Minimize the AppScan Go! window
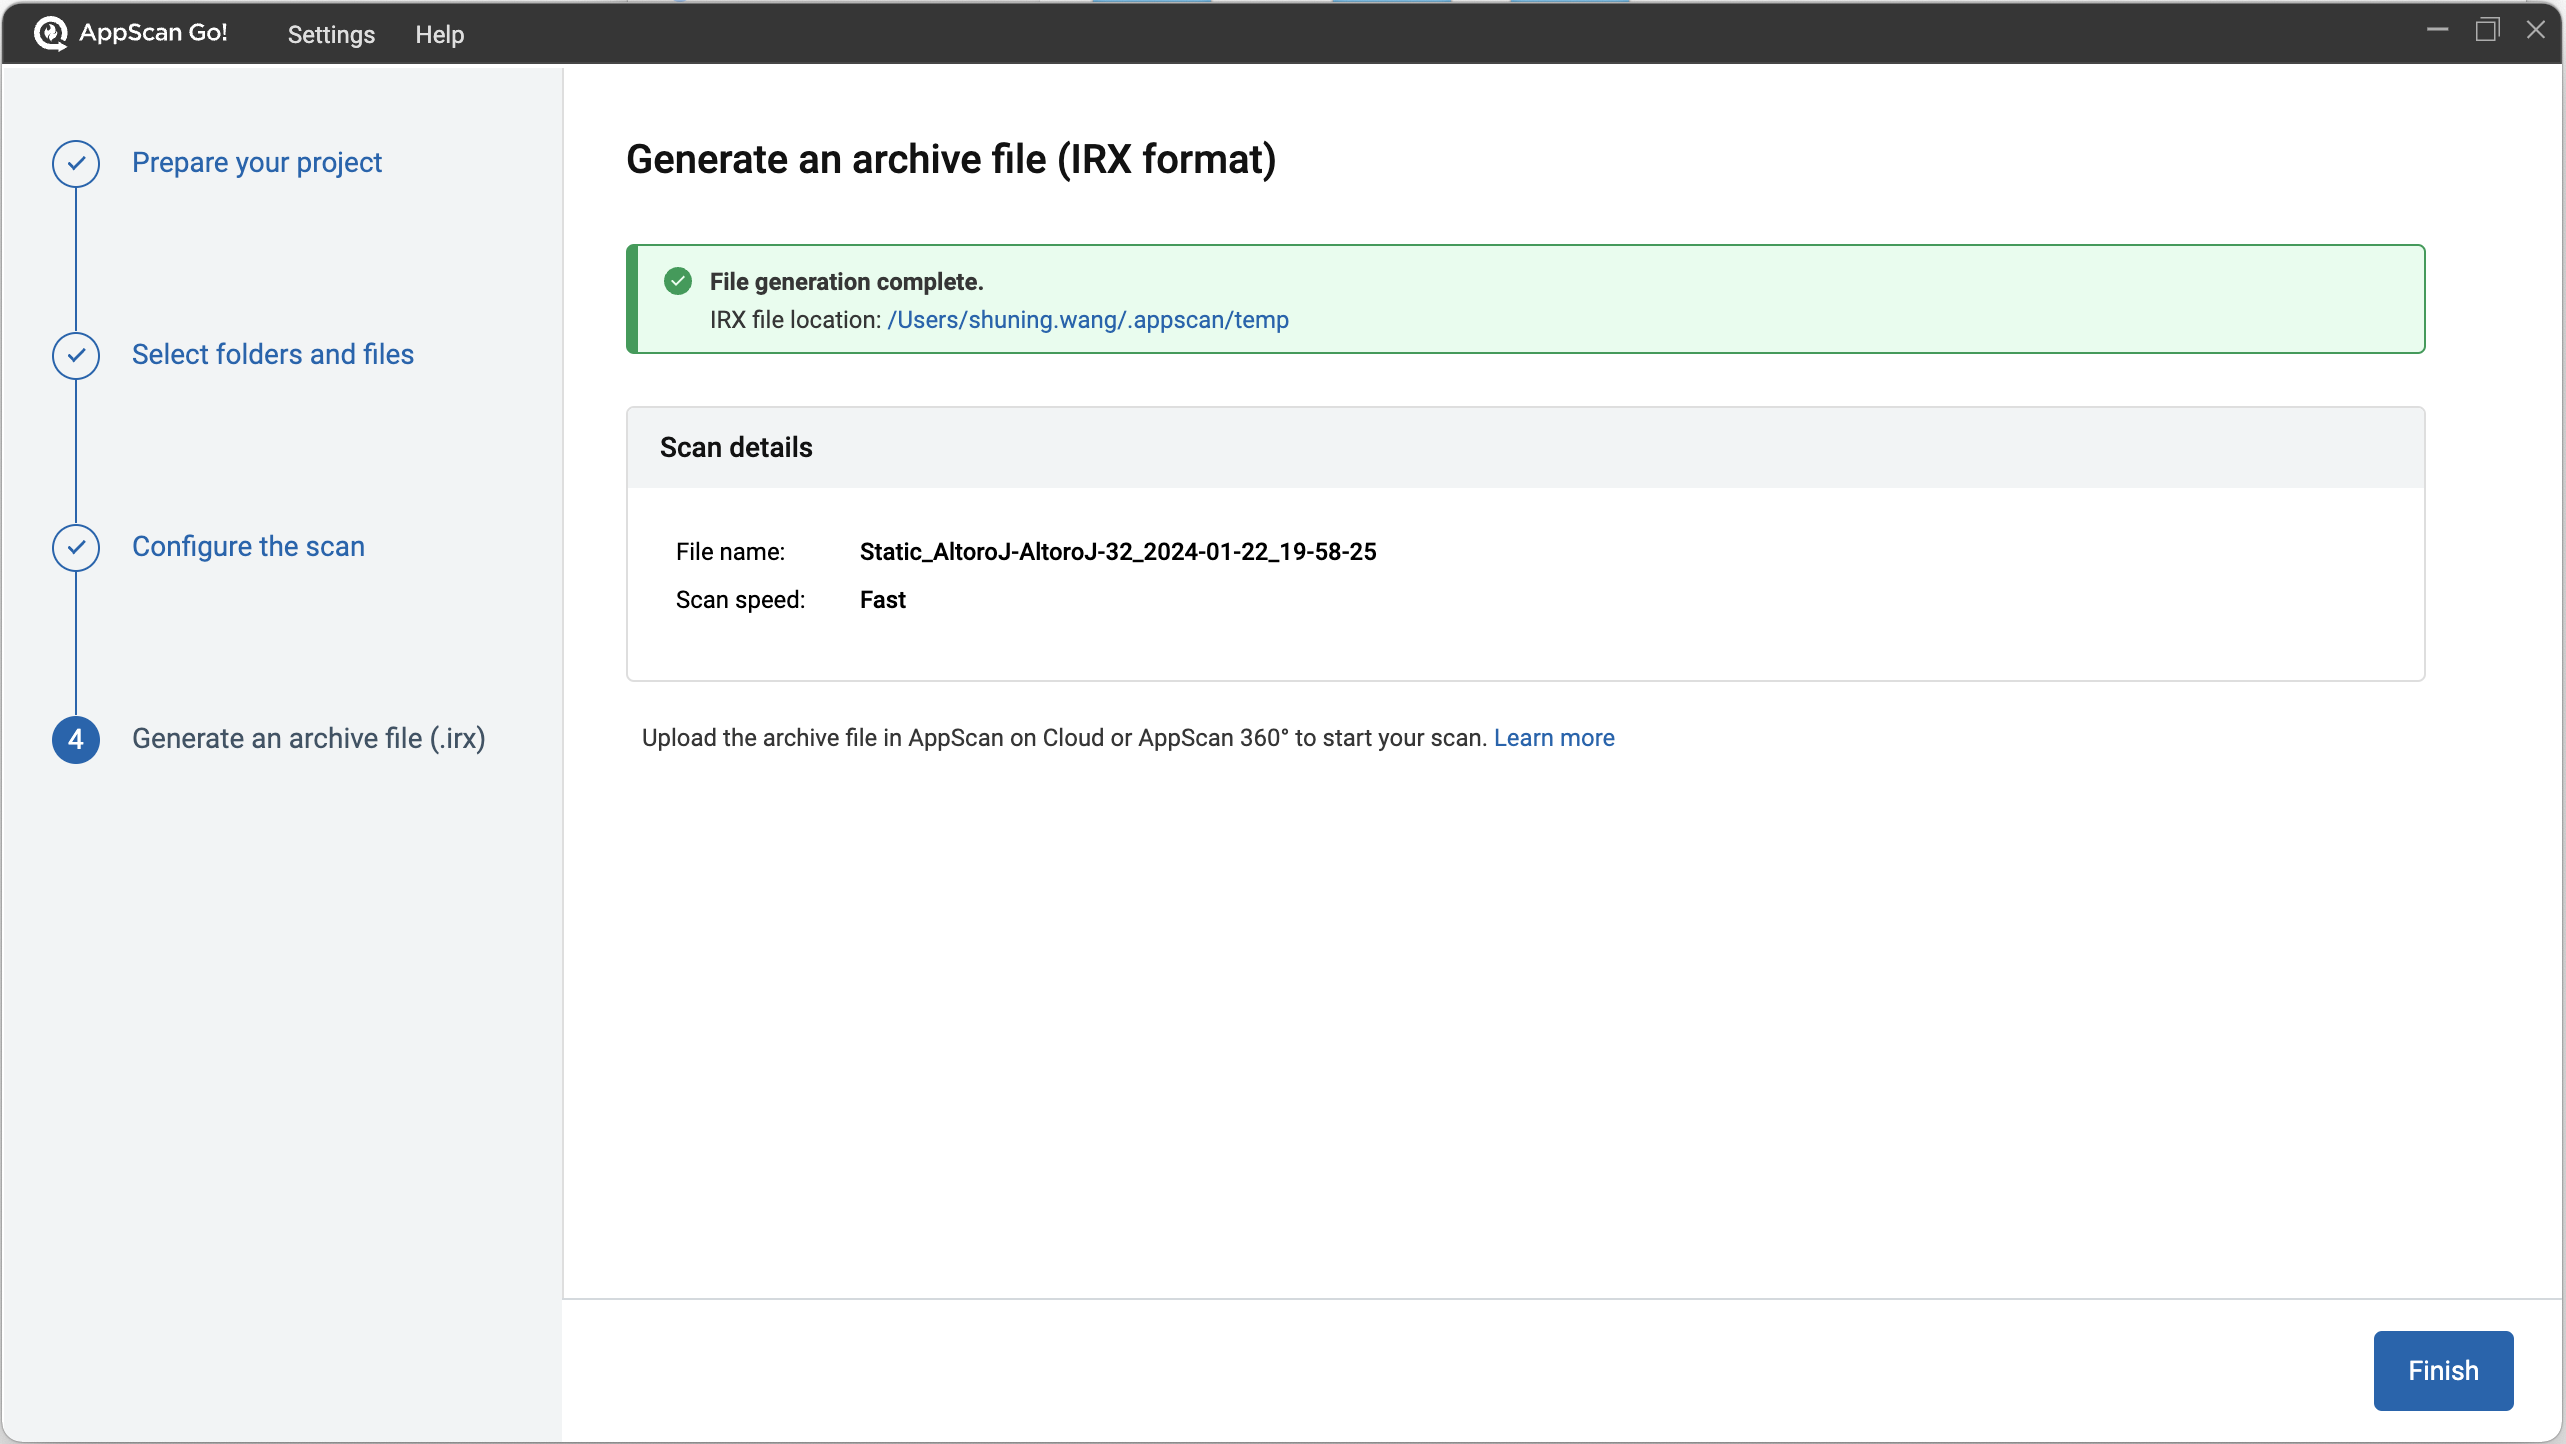The image size is (2566, 1444). 2437,30
